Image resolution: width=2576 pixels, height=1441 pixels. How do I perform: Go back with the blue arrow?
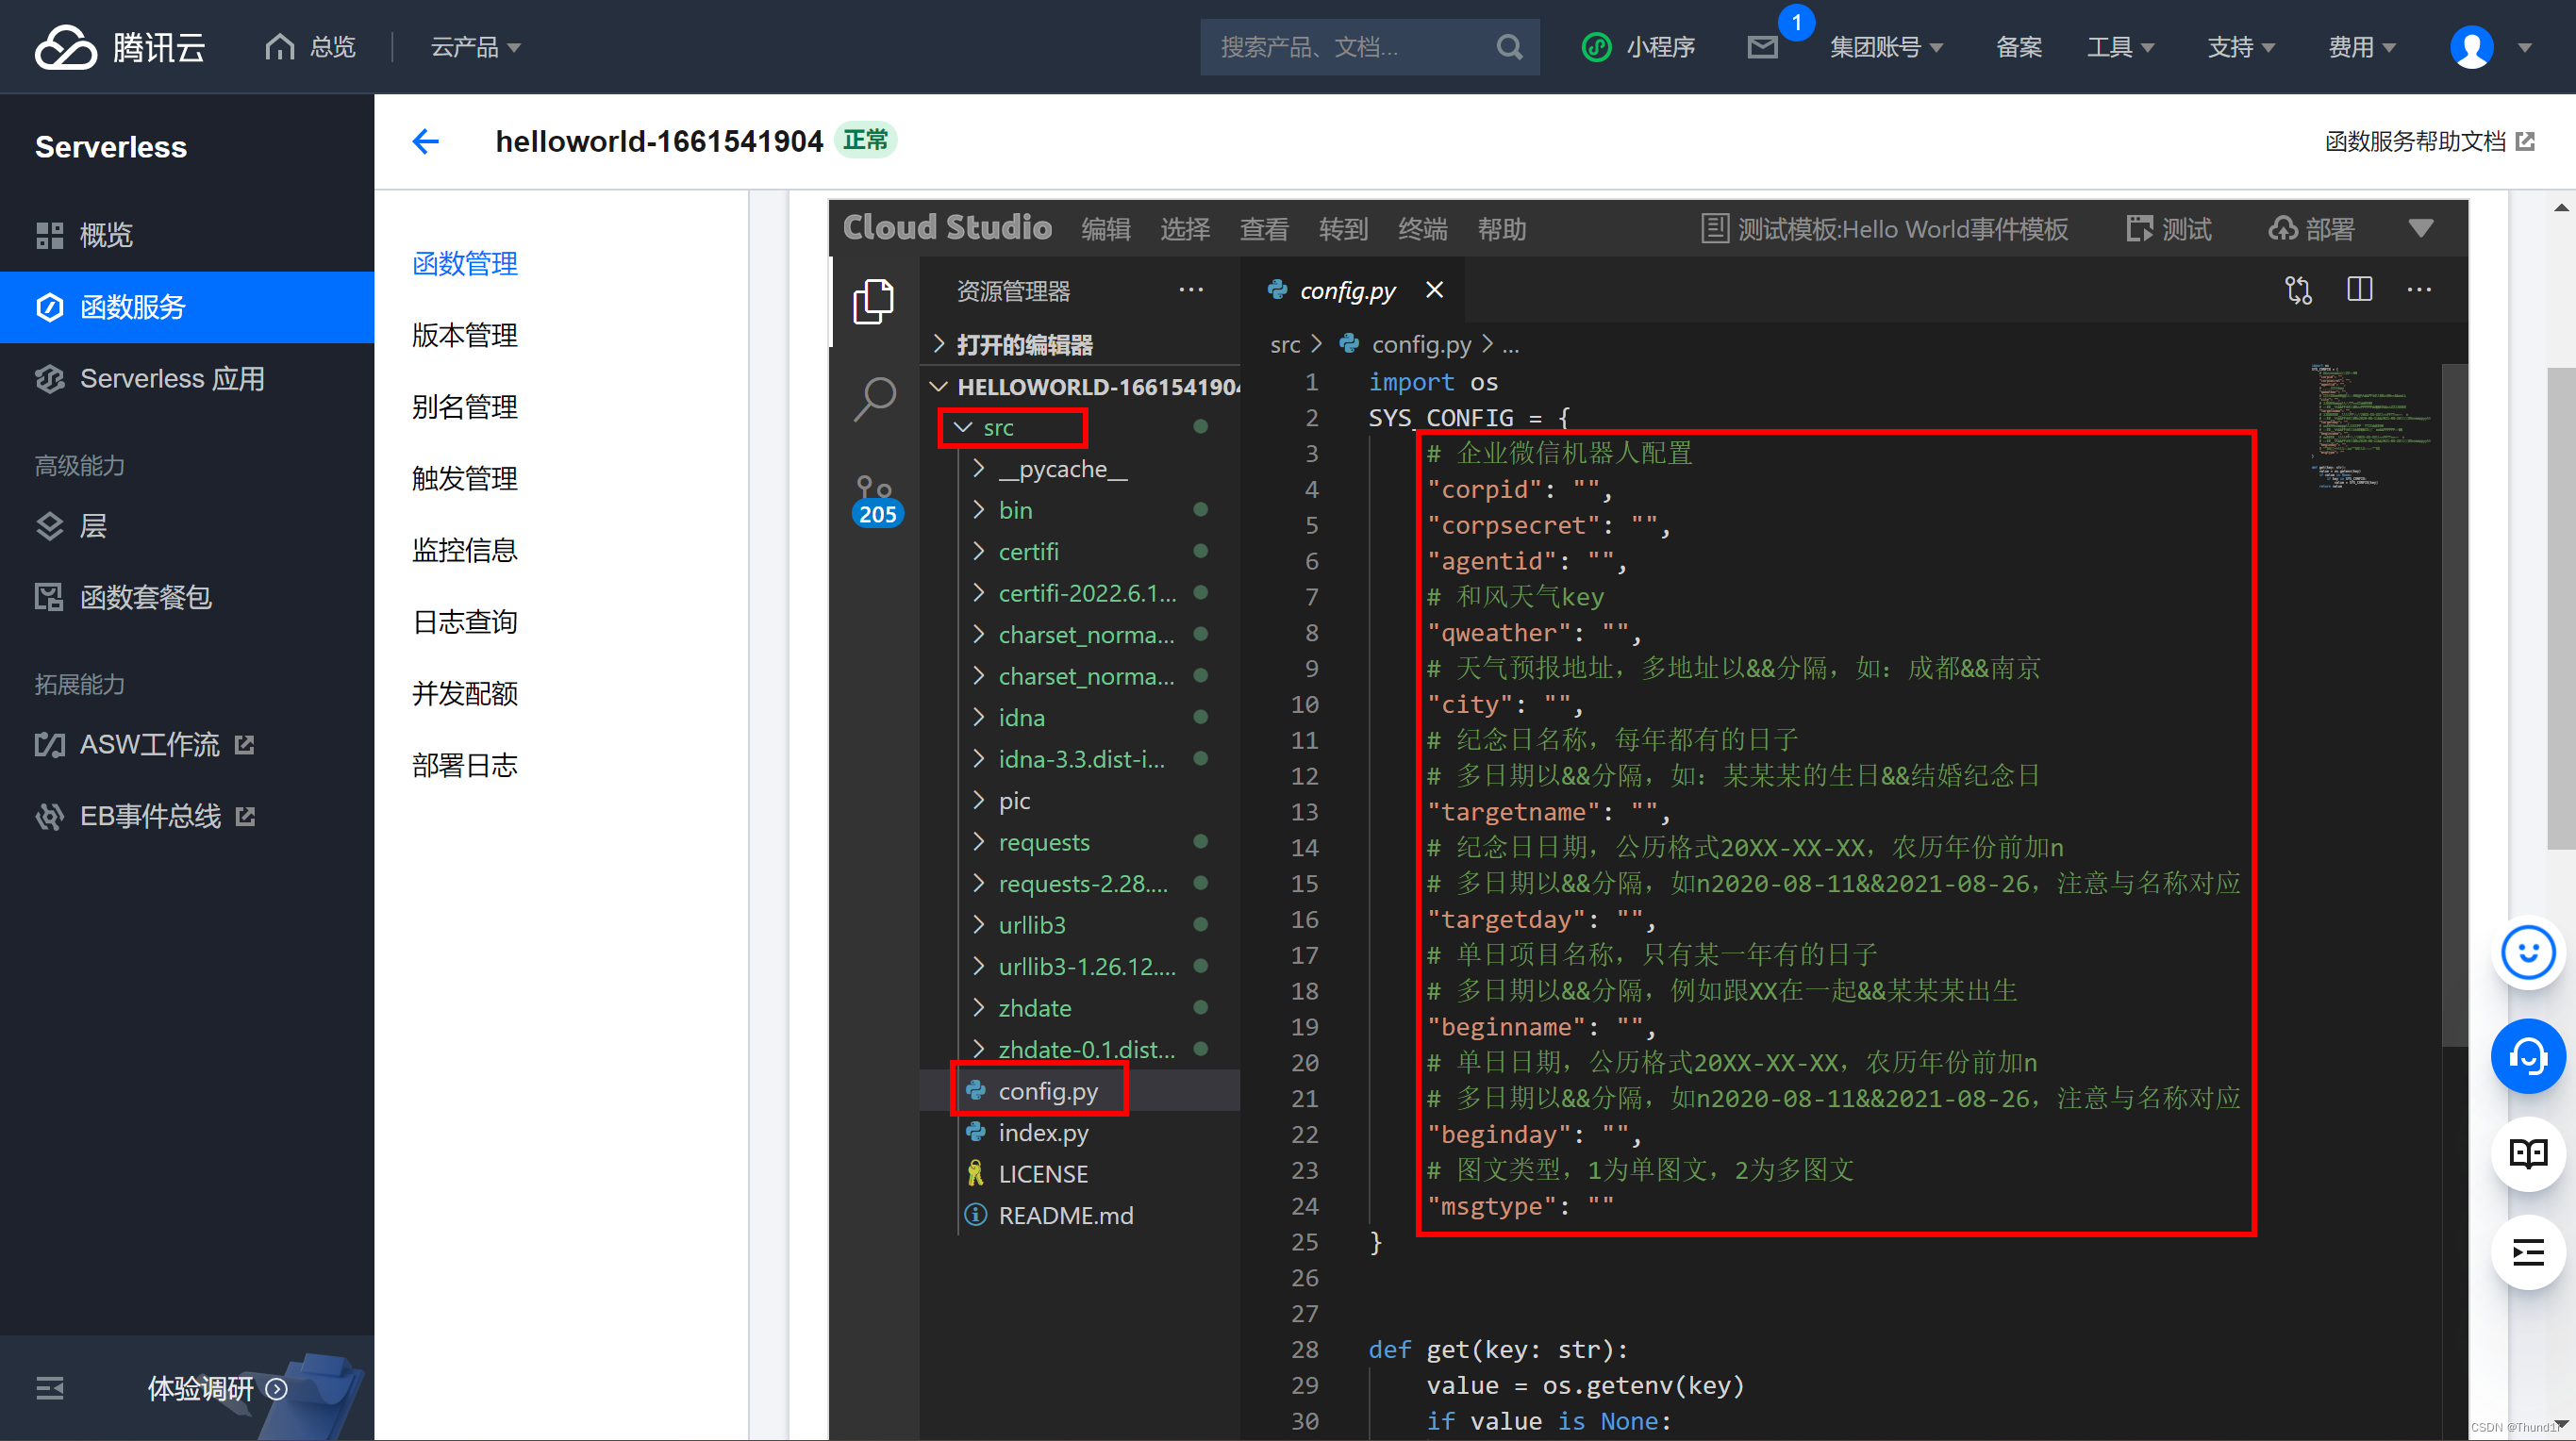click(x=426, y=141)
